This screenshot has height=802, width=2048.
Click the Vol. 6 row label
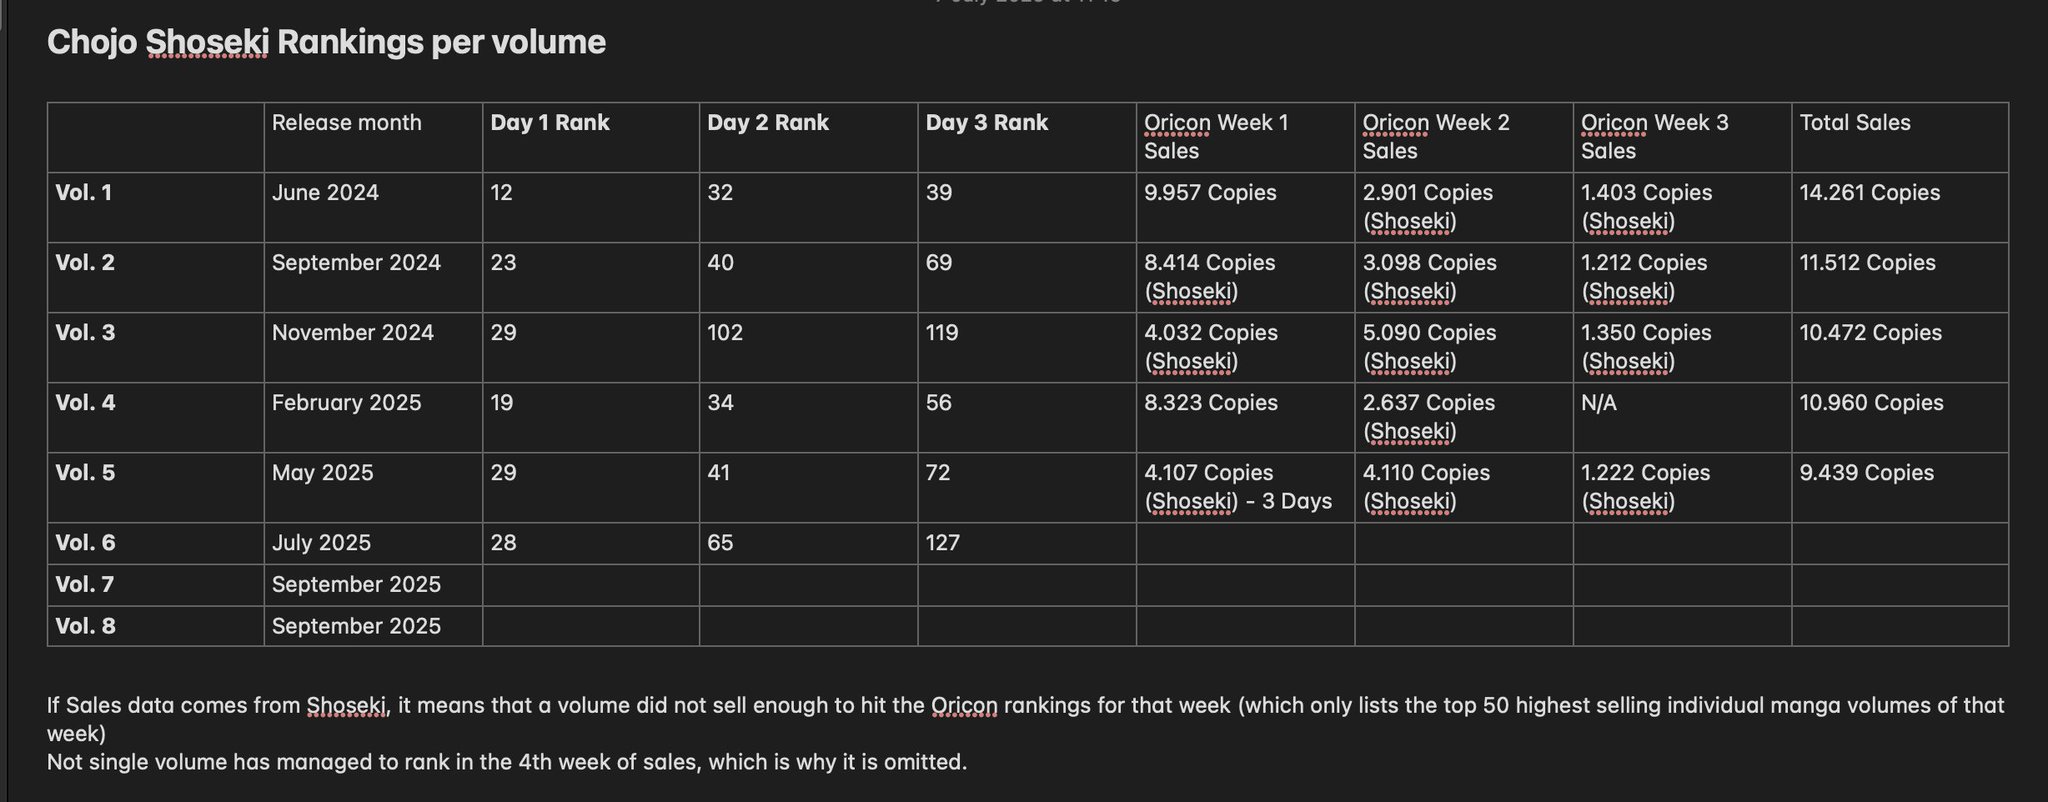(156, 543)
